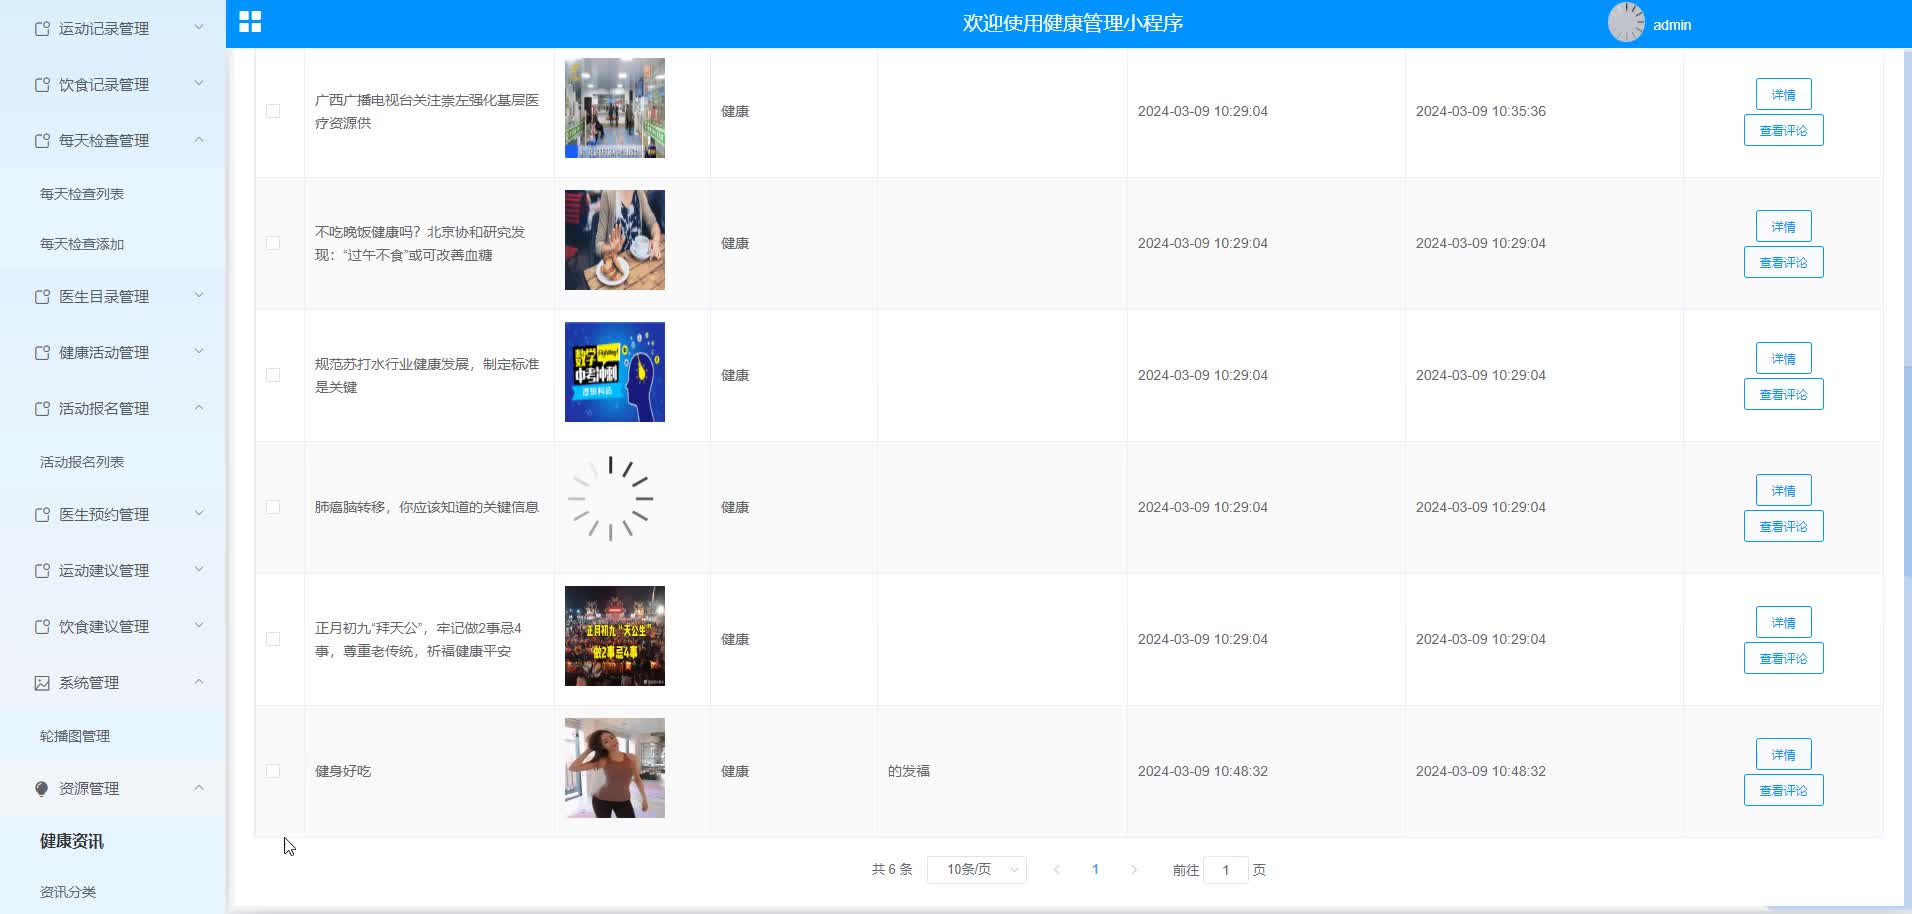The image size is (1912, 914).
Task: Expand 运动记录管理 chevron
Action: click(x=198, y=27)
